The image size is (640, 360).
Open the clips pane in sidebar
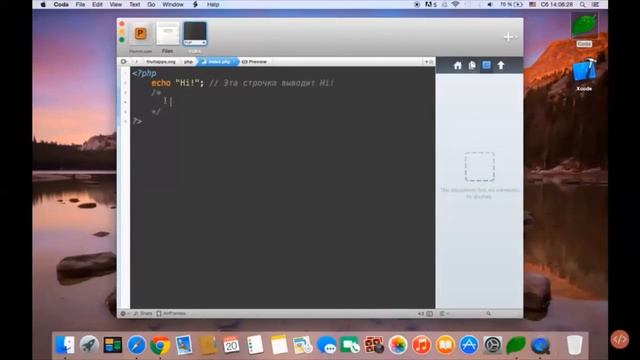coord(472,65)
